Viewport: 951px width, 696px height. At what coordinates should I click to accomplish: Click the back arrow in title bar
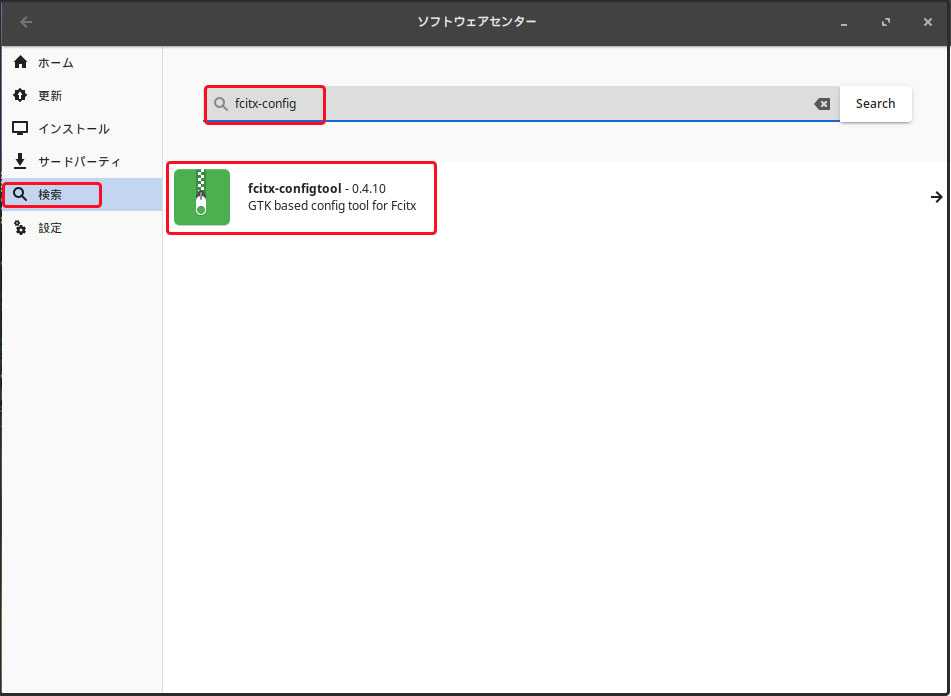(x=26, y=22)
